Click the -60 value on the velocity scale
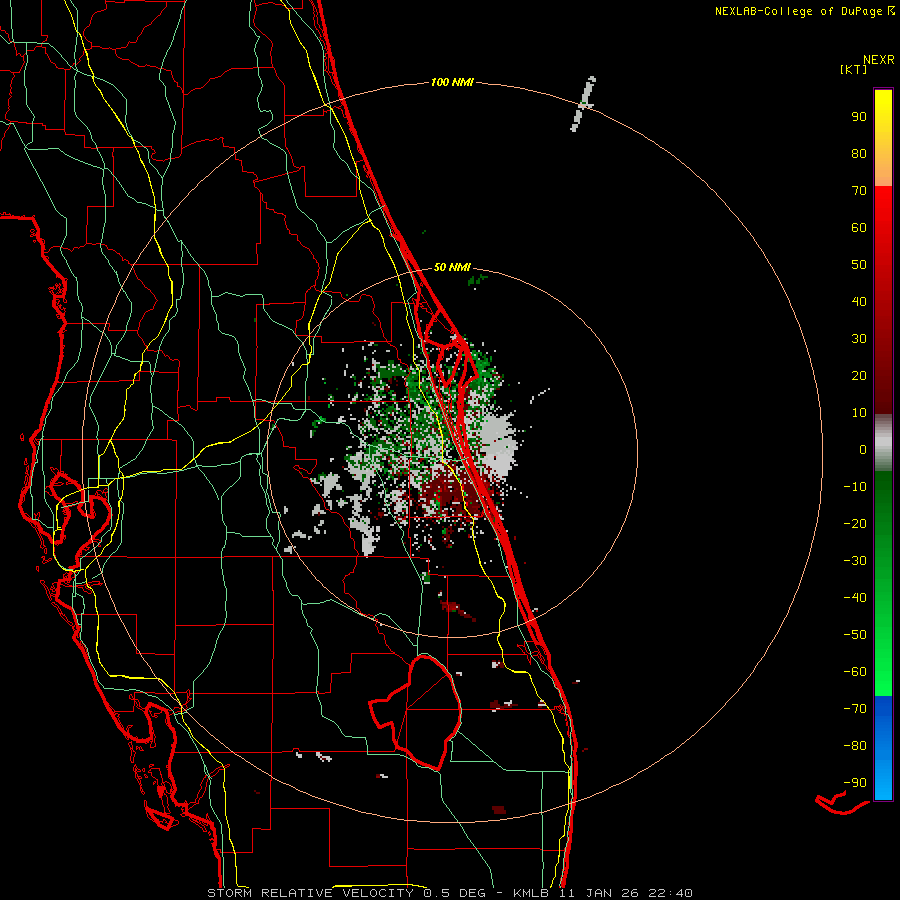The image size is (900, 900). [855, 672]
